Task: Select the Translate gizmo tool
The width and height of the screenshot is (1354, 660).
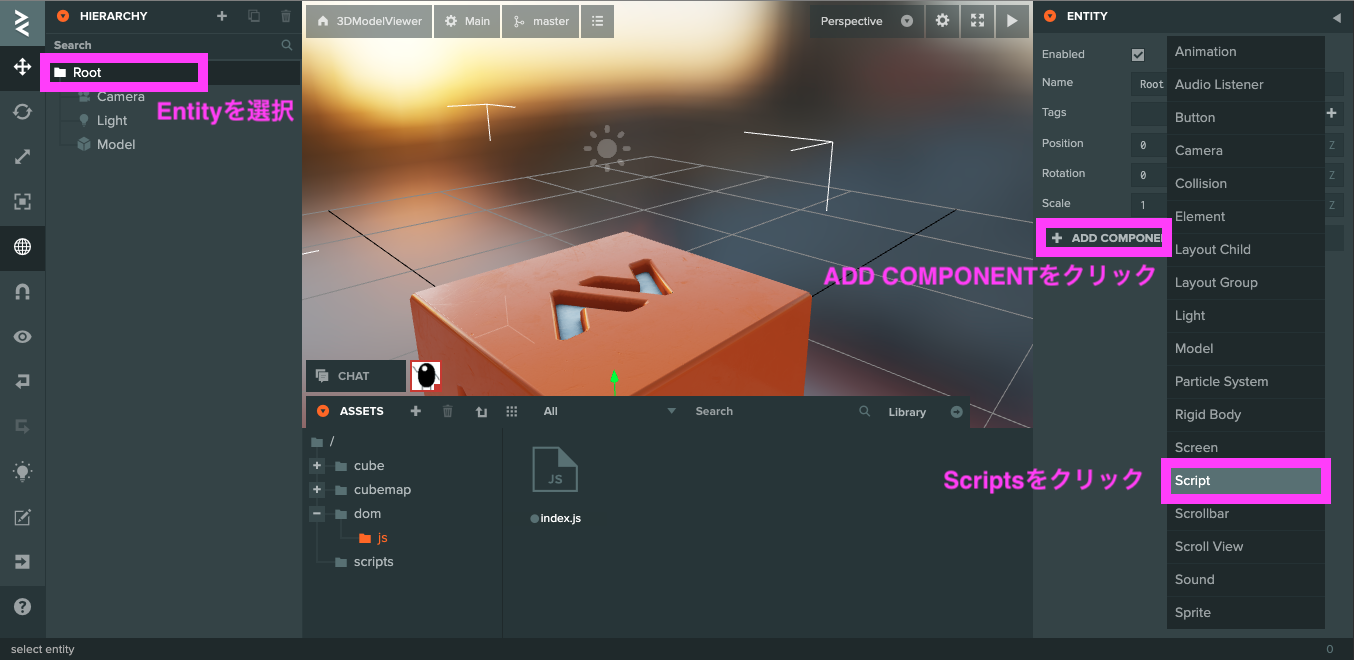Action: [22, 67]
